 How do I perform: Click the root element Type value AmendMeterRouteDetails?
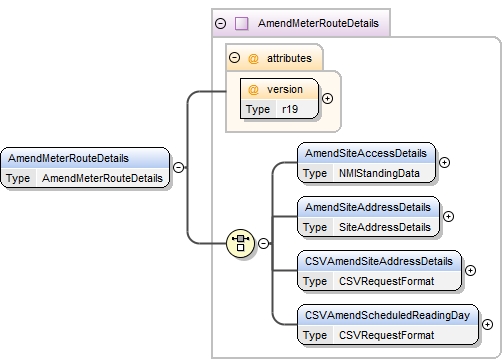point(102,178)
